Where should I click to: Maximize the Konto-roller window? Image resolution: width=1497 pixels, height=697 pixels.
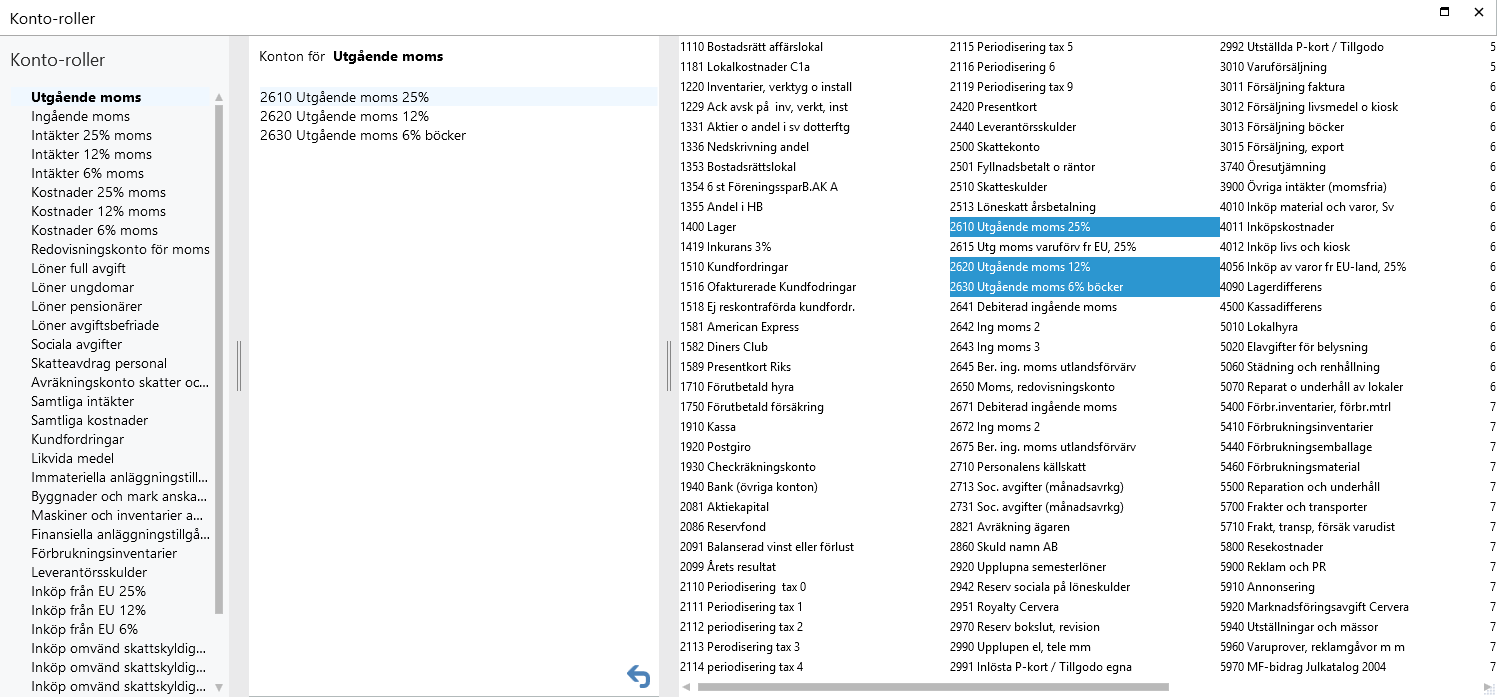[1444, 12]
